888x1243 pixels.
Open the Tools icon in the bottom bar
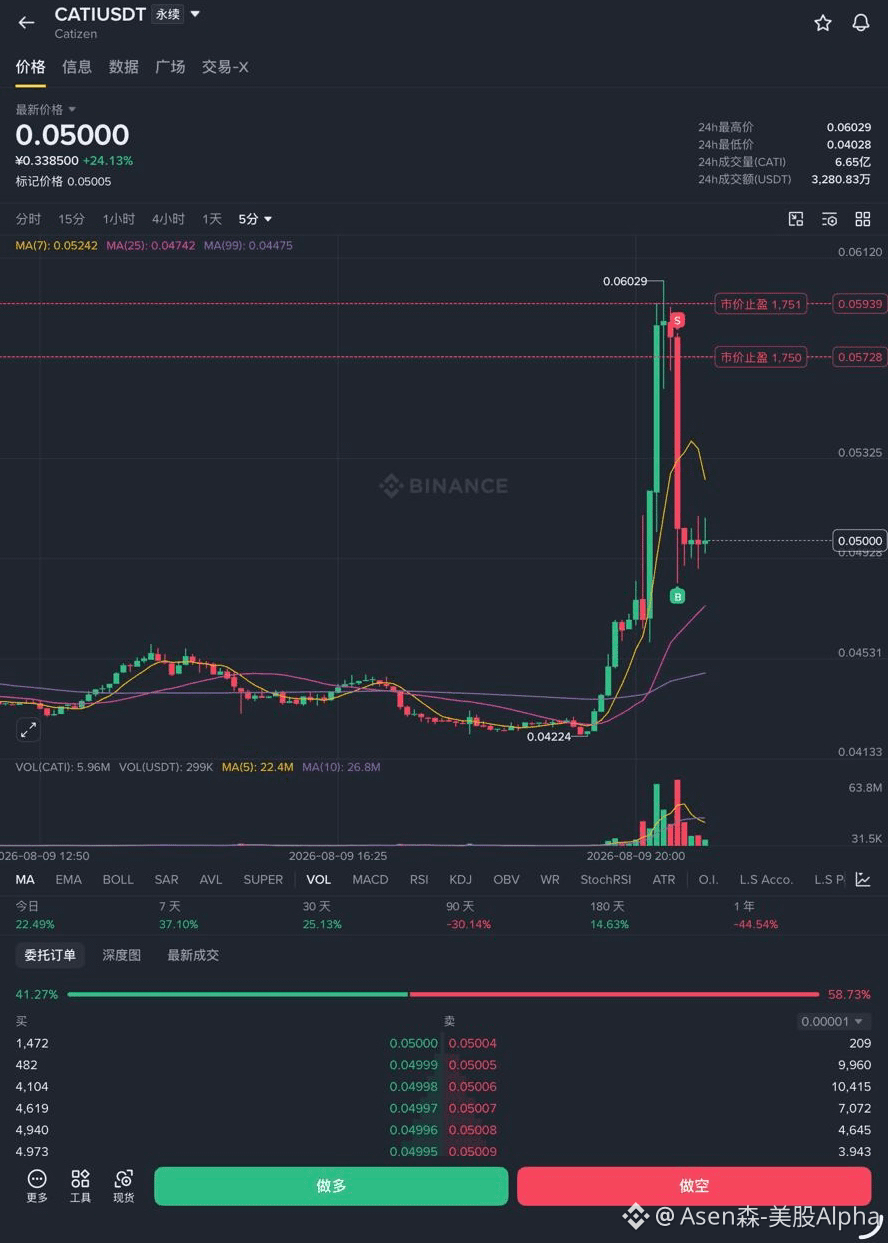[x=80, y=1185]
